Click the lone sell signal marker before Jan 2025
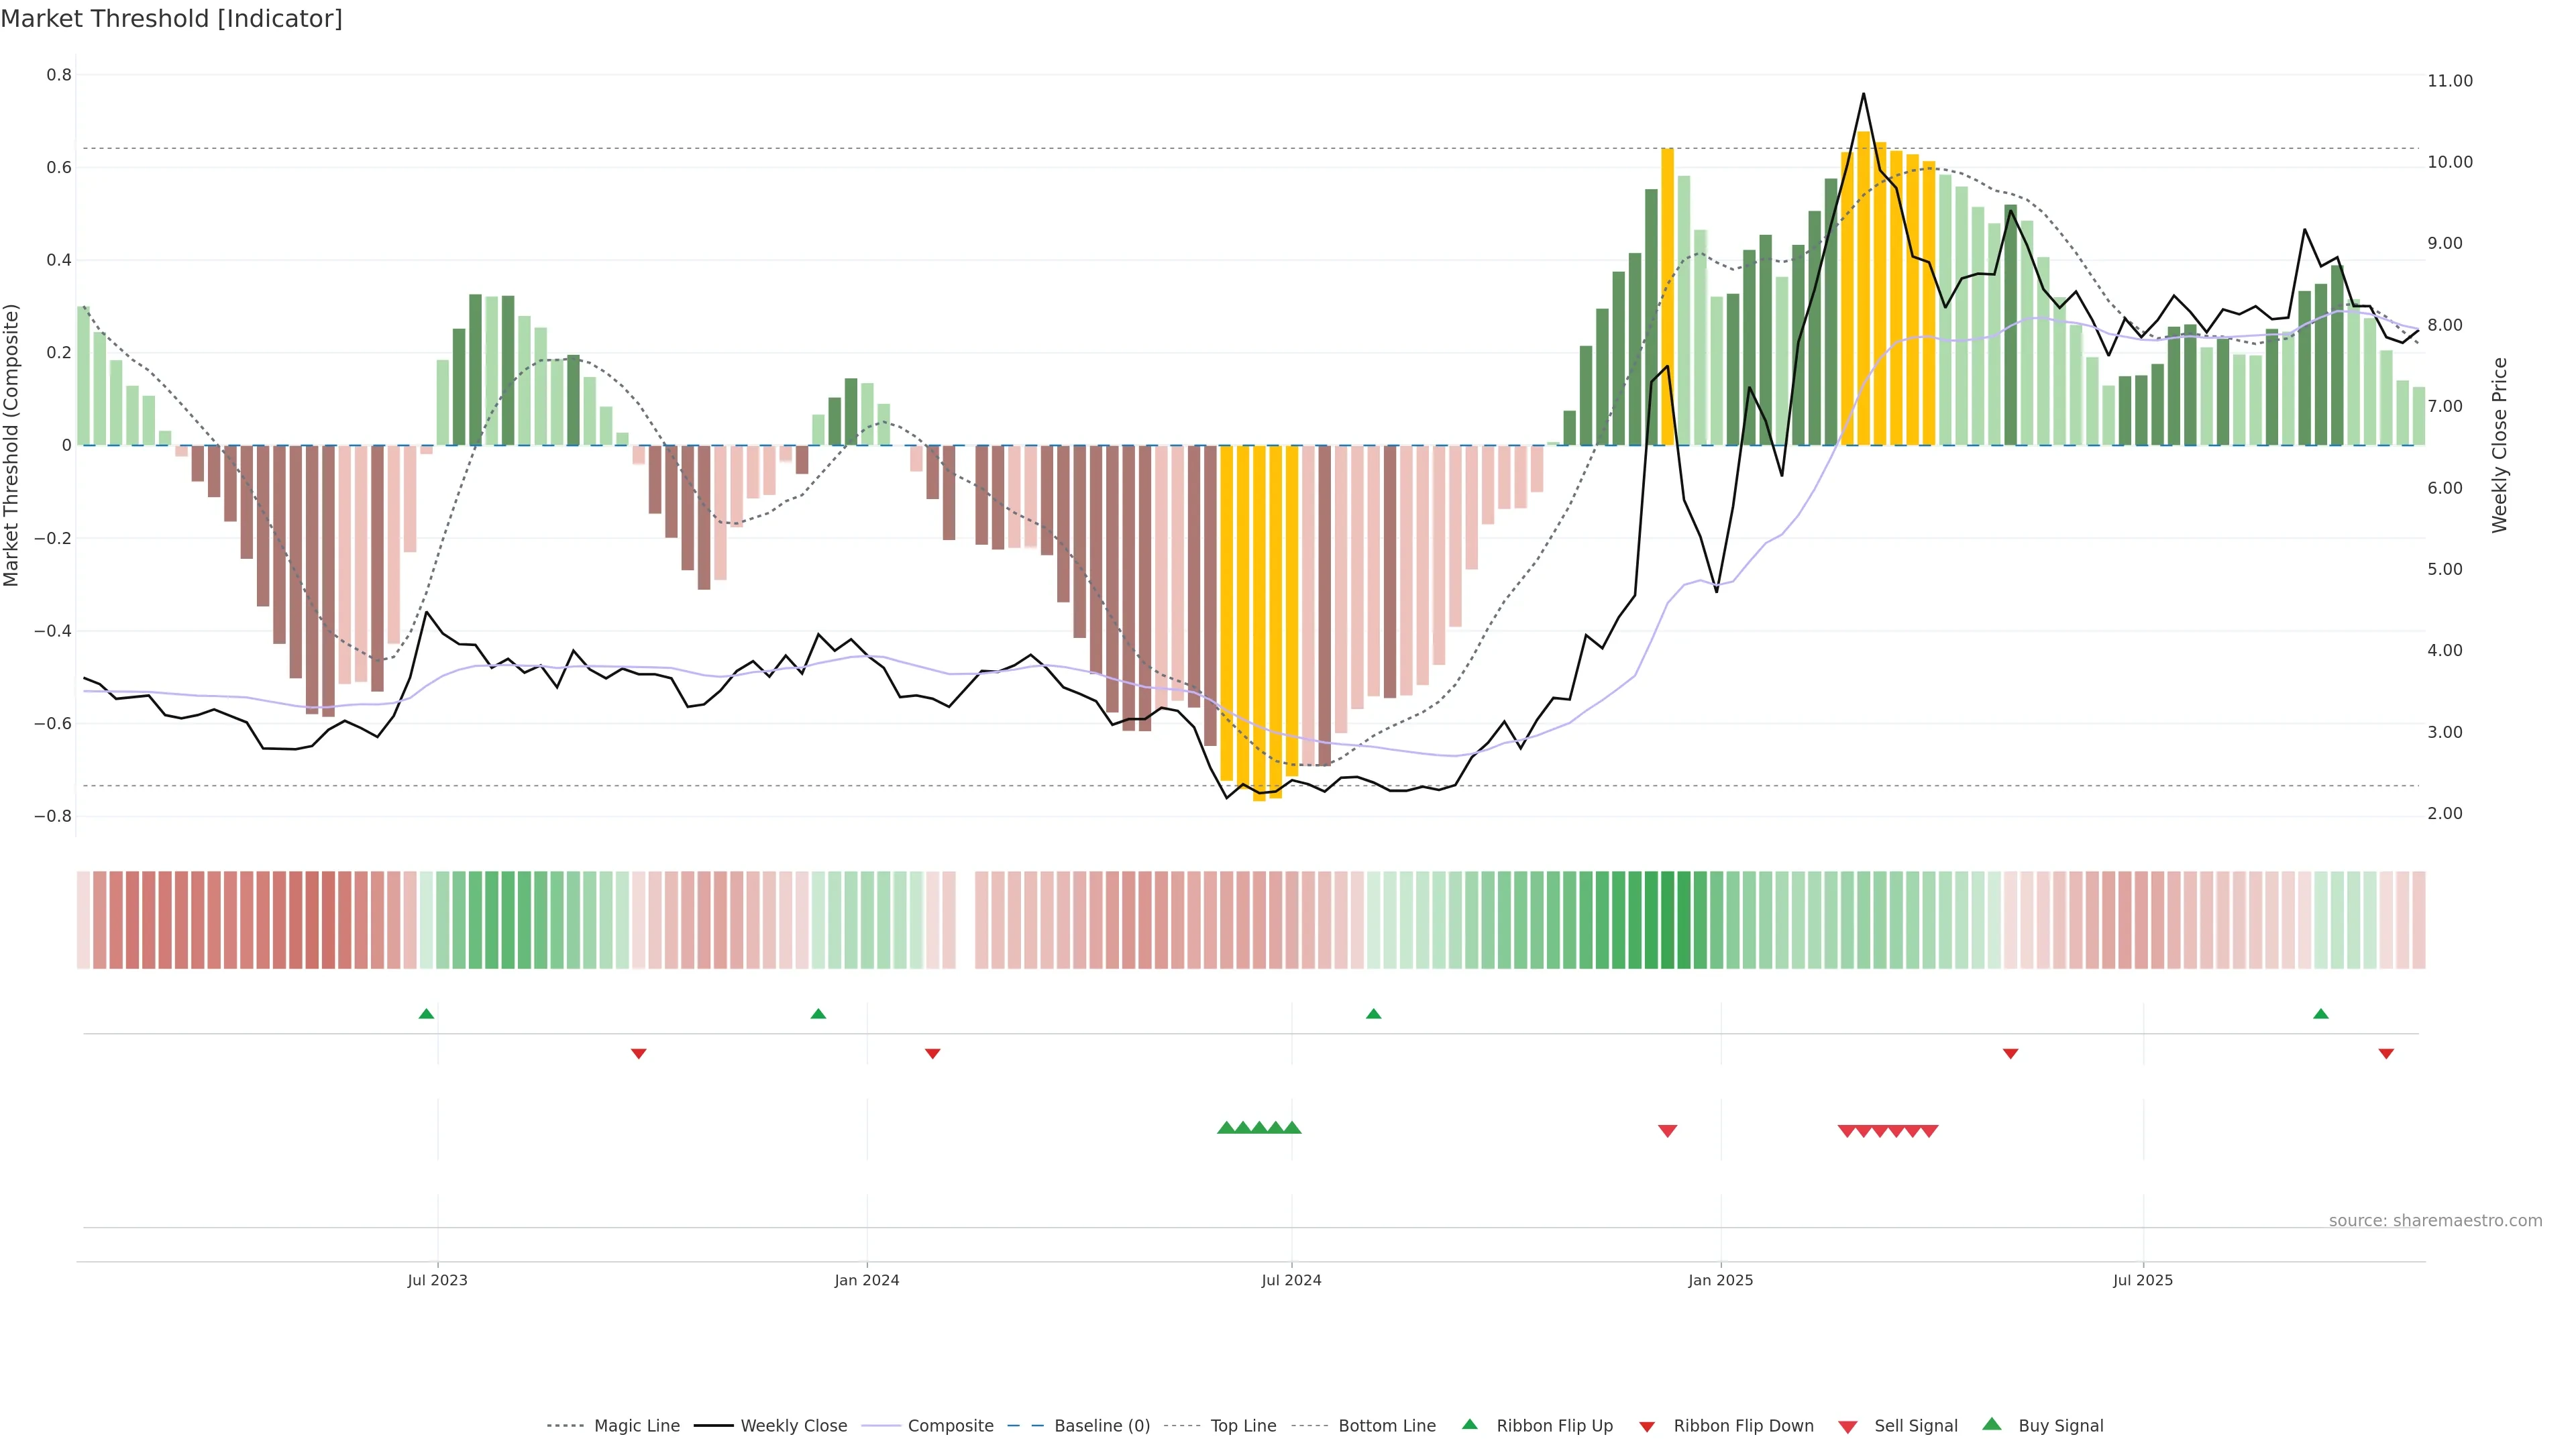The height and width of the screenshot is (1449, 2576). point(1667,1131)
